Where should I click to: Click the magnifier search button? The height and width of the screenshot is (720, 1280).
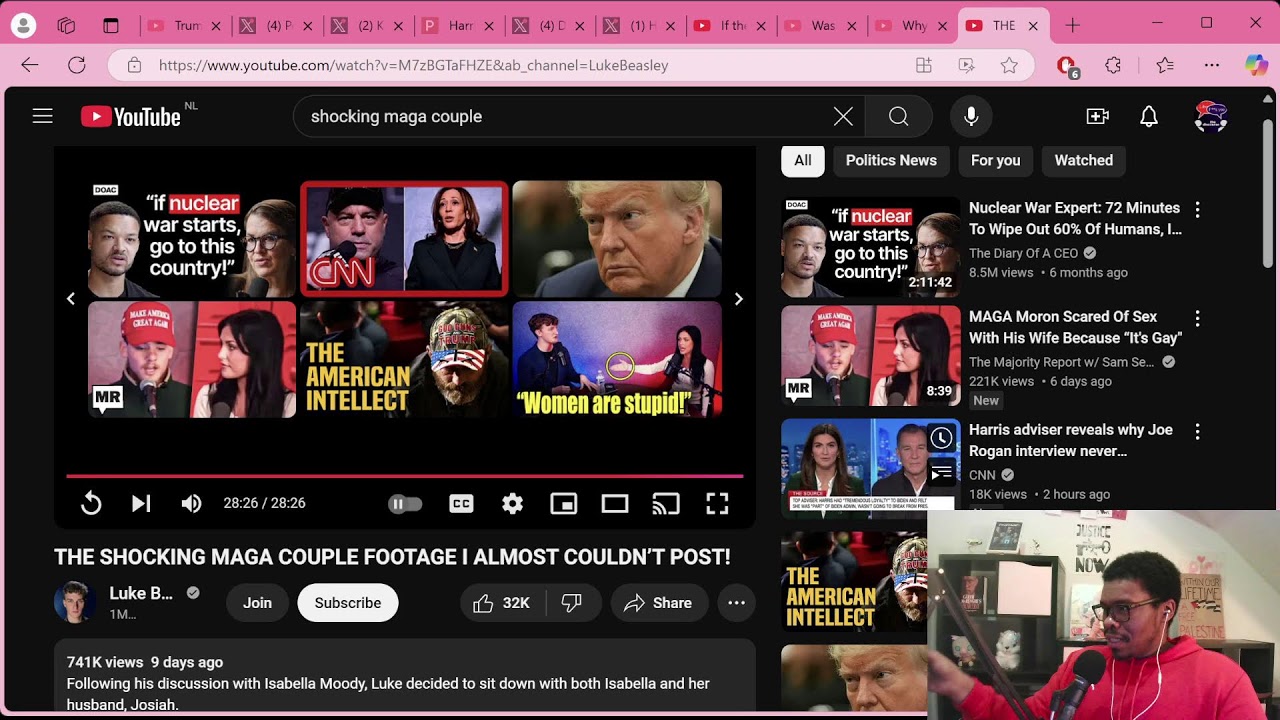898,117
